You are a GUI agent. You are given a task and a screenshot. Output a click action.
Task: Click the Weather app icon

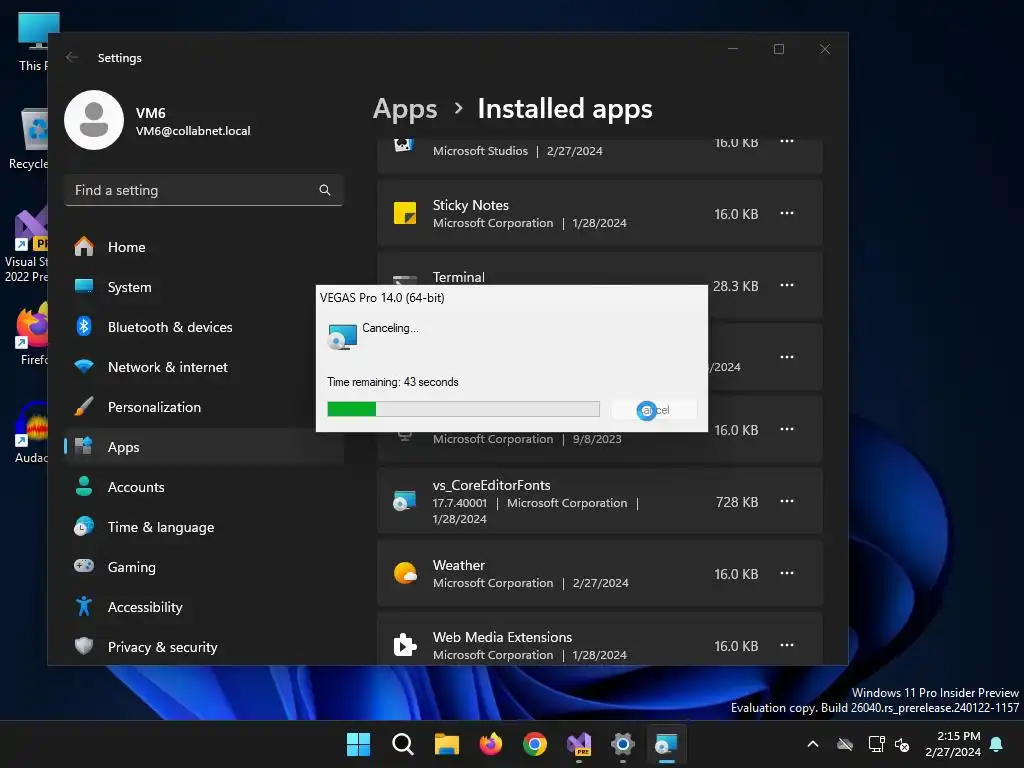(x=405, y=573)
